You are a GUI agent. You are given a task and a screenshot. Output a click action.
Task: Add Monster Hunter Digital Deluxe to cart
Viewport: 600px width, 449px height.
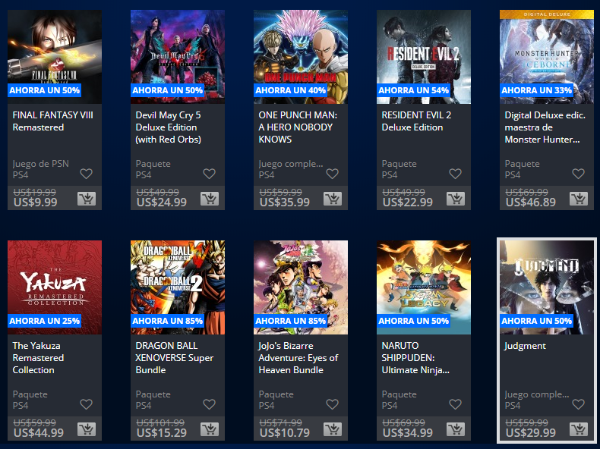579,199
